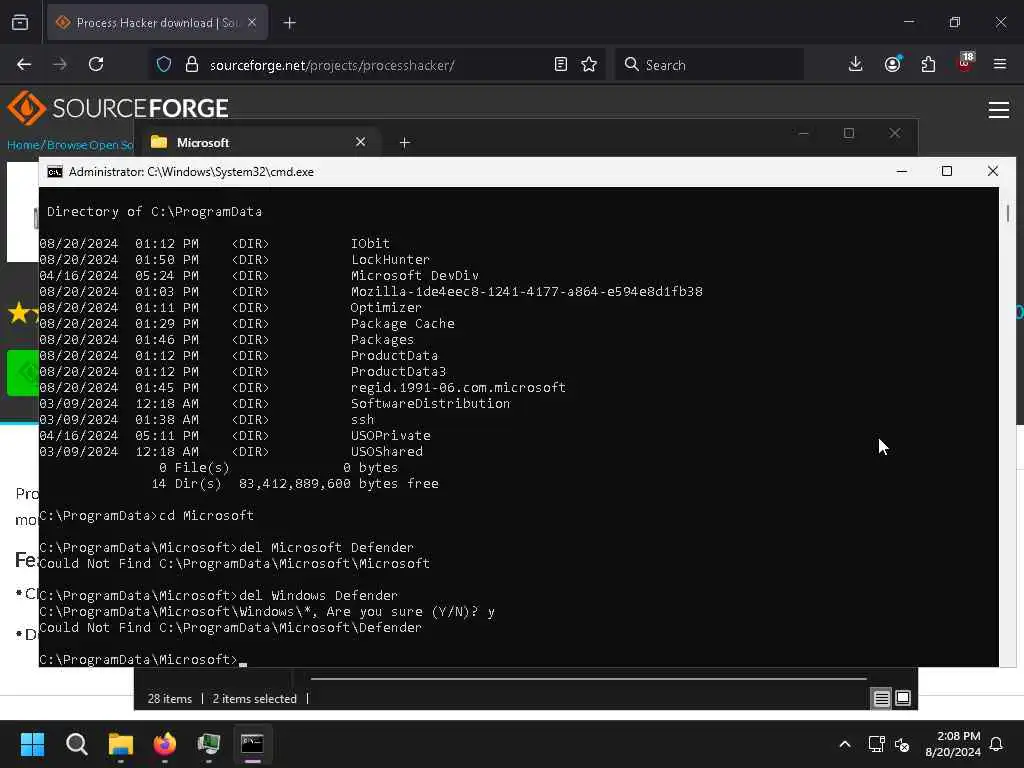Open the clock and date 2:08 PM

[x=953, y=744]
